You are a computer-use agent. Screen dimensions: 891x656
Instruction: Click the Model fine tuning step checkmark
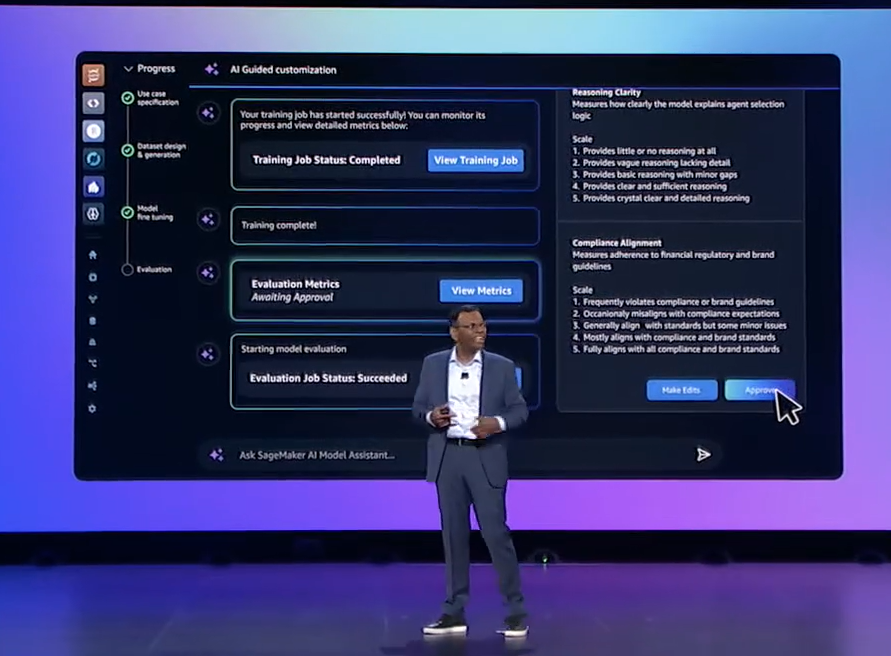(x=127, y=212)
